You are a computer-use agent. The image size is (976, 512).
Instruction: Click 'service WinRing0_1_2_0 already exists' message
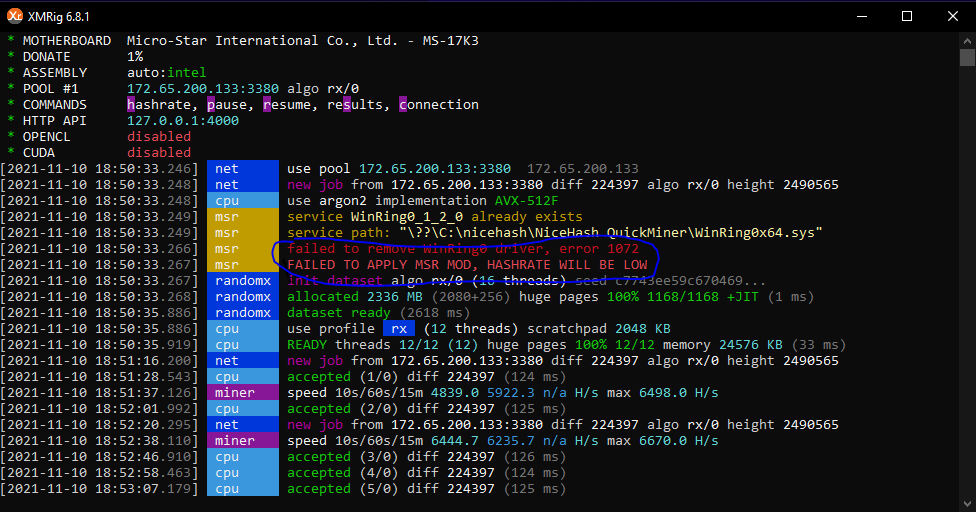434,216
